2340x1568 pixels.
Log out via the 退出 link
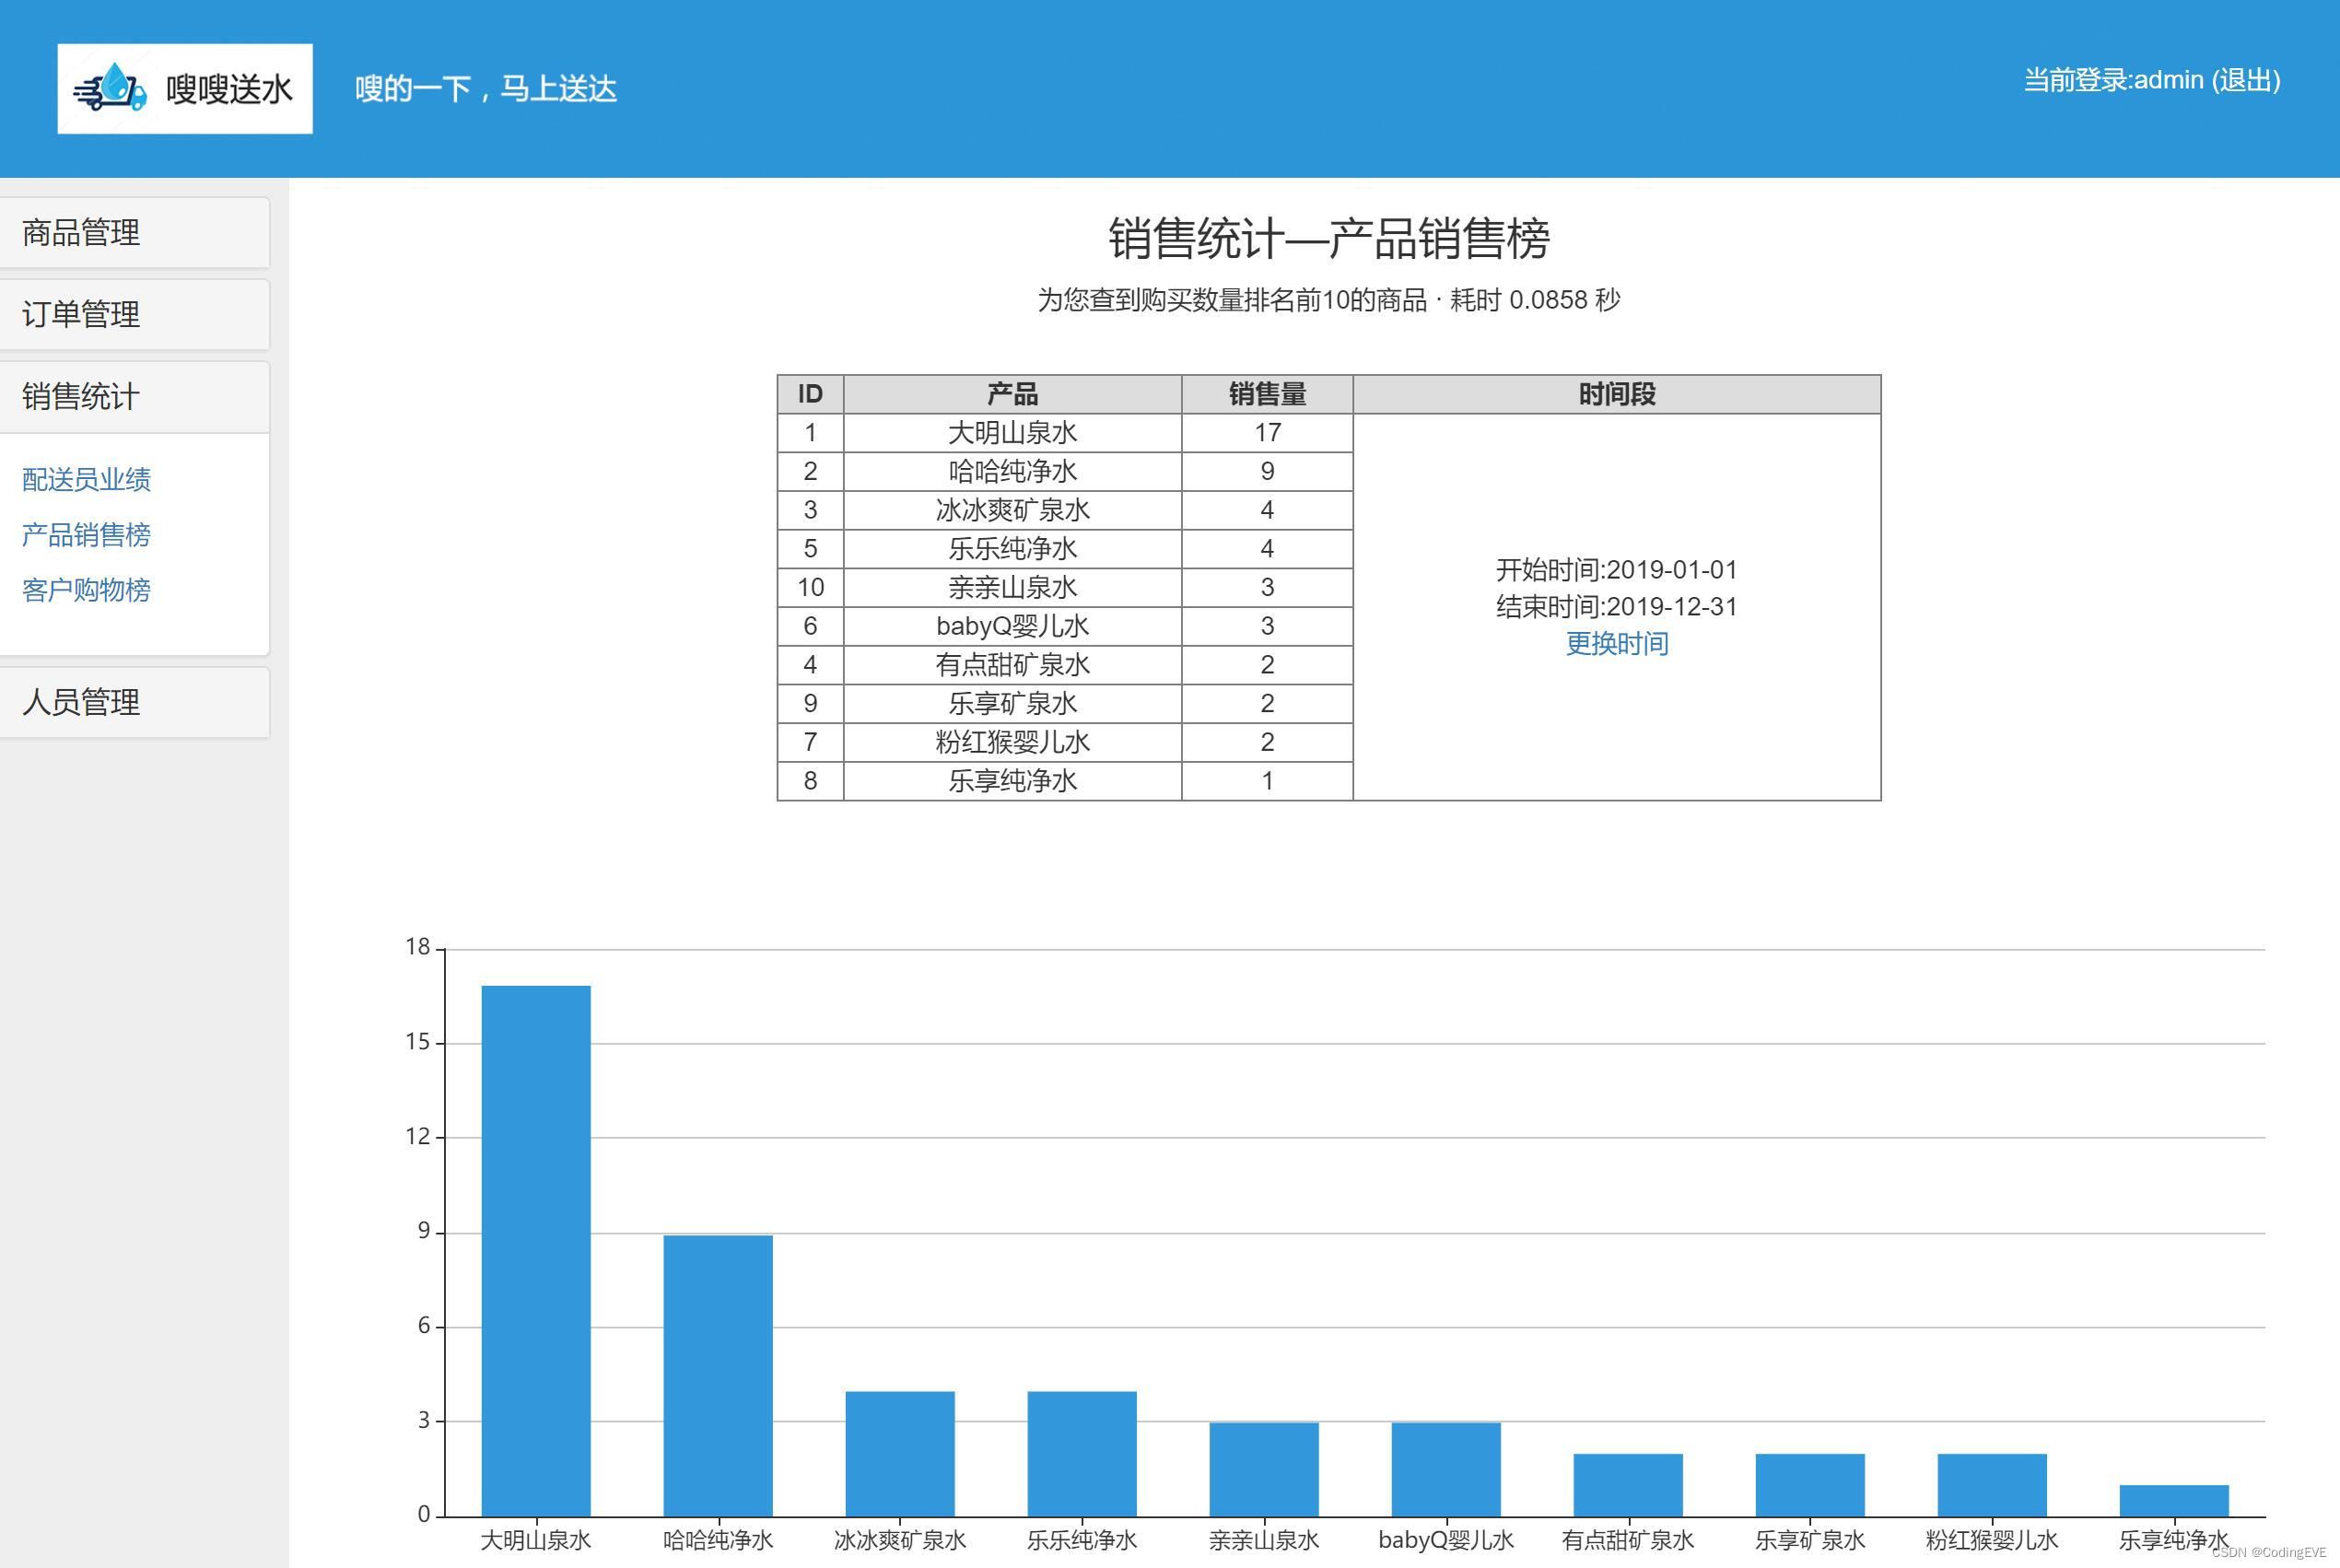(2245, 80)
